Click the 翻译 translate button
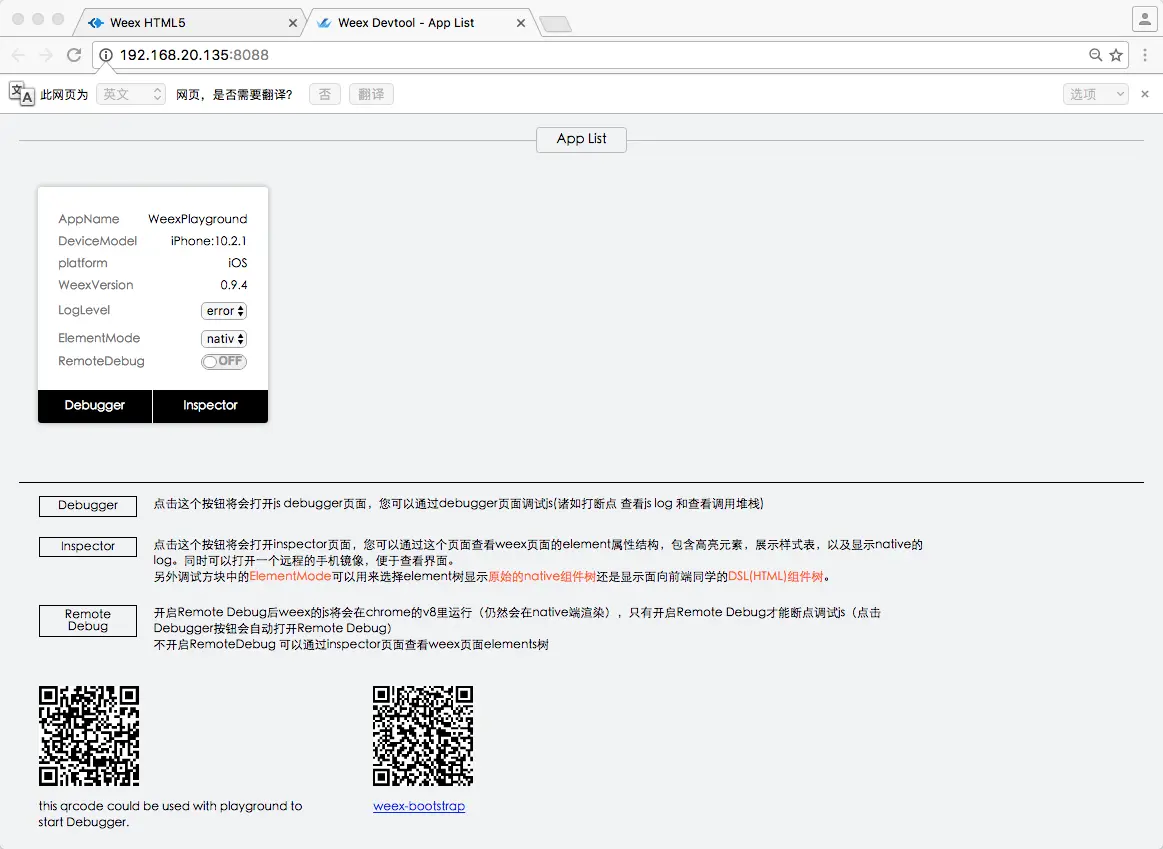Screen dimensions: 1163x849 [371, 94]
